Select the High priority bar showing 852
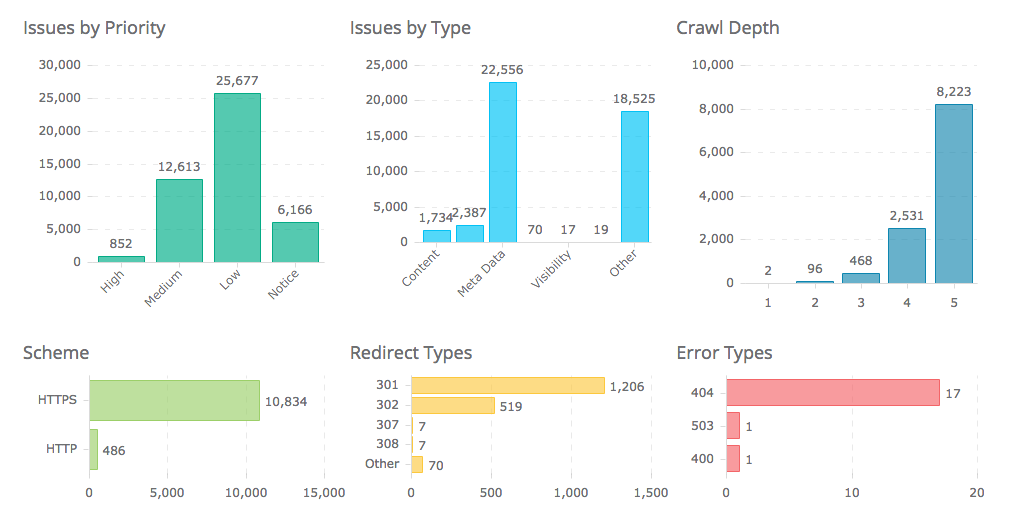 121,259
